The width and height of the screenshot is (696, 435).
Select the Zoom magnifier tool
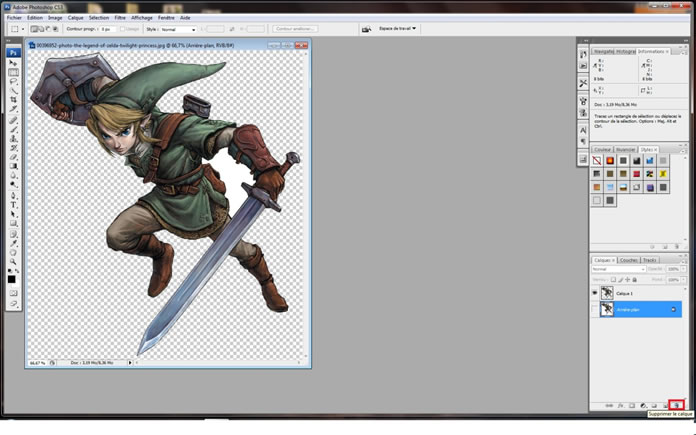(x=13, y=262)
